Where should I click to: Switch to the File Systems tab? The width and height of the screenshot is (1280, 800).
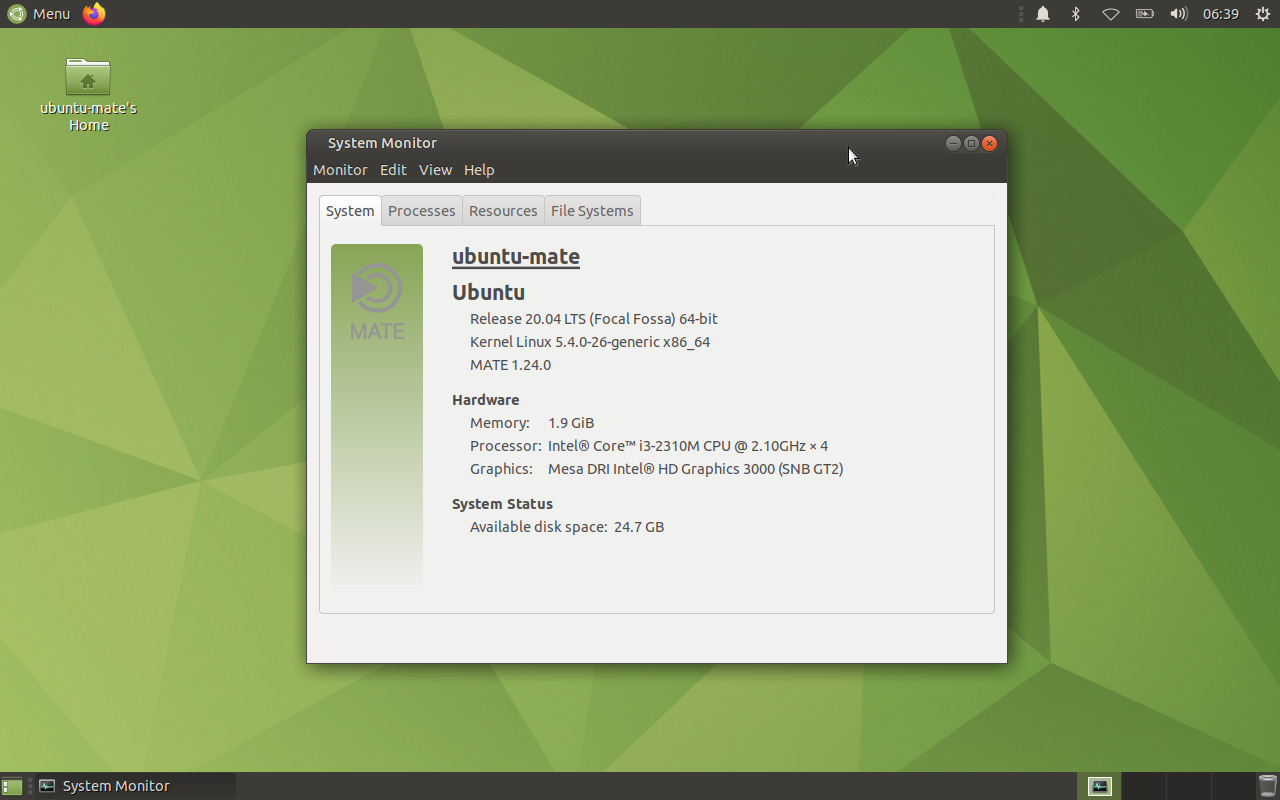(592, 211)
